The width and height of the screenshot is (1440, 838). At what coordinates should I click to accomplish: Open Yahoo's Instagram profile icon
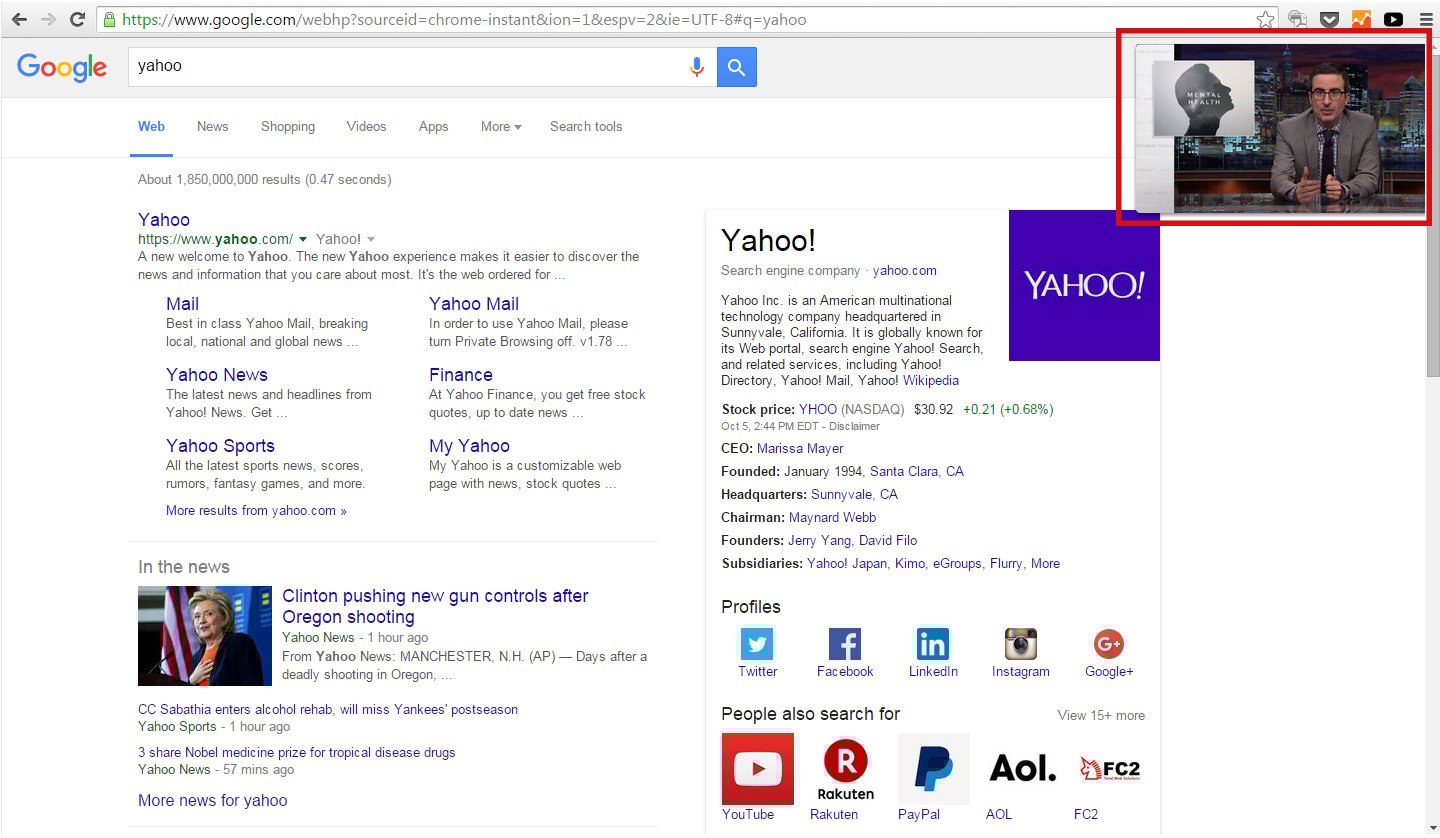point(1021,643)
